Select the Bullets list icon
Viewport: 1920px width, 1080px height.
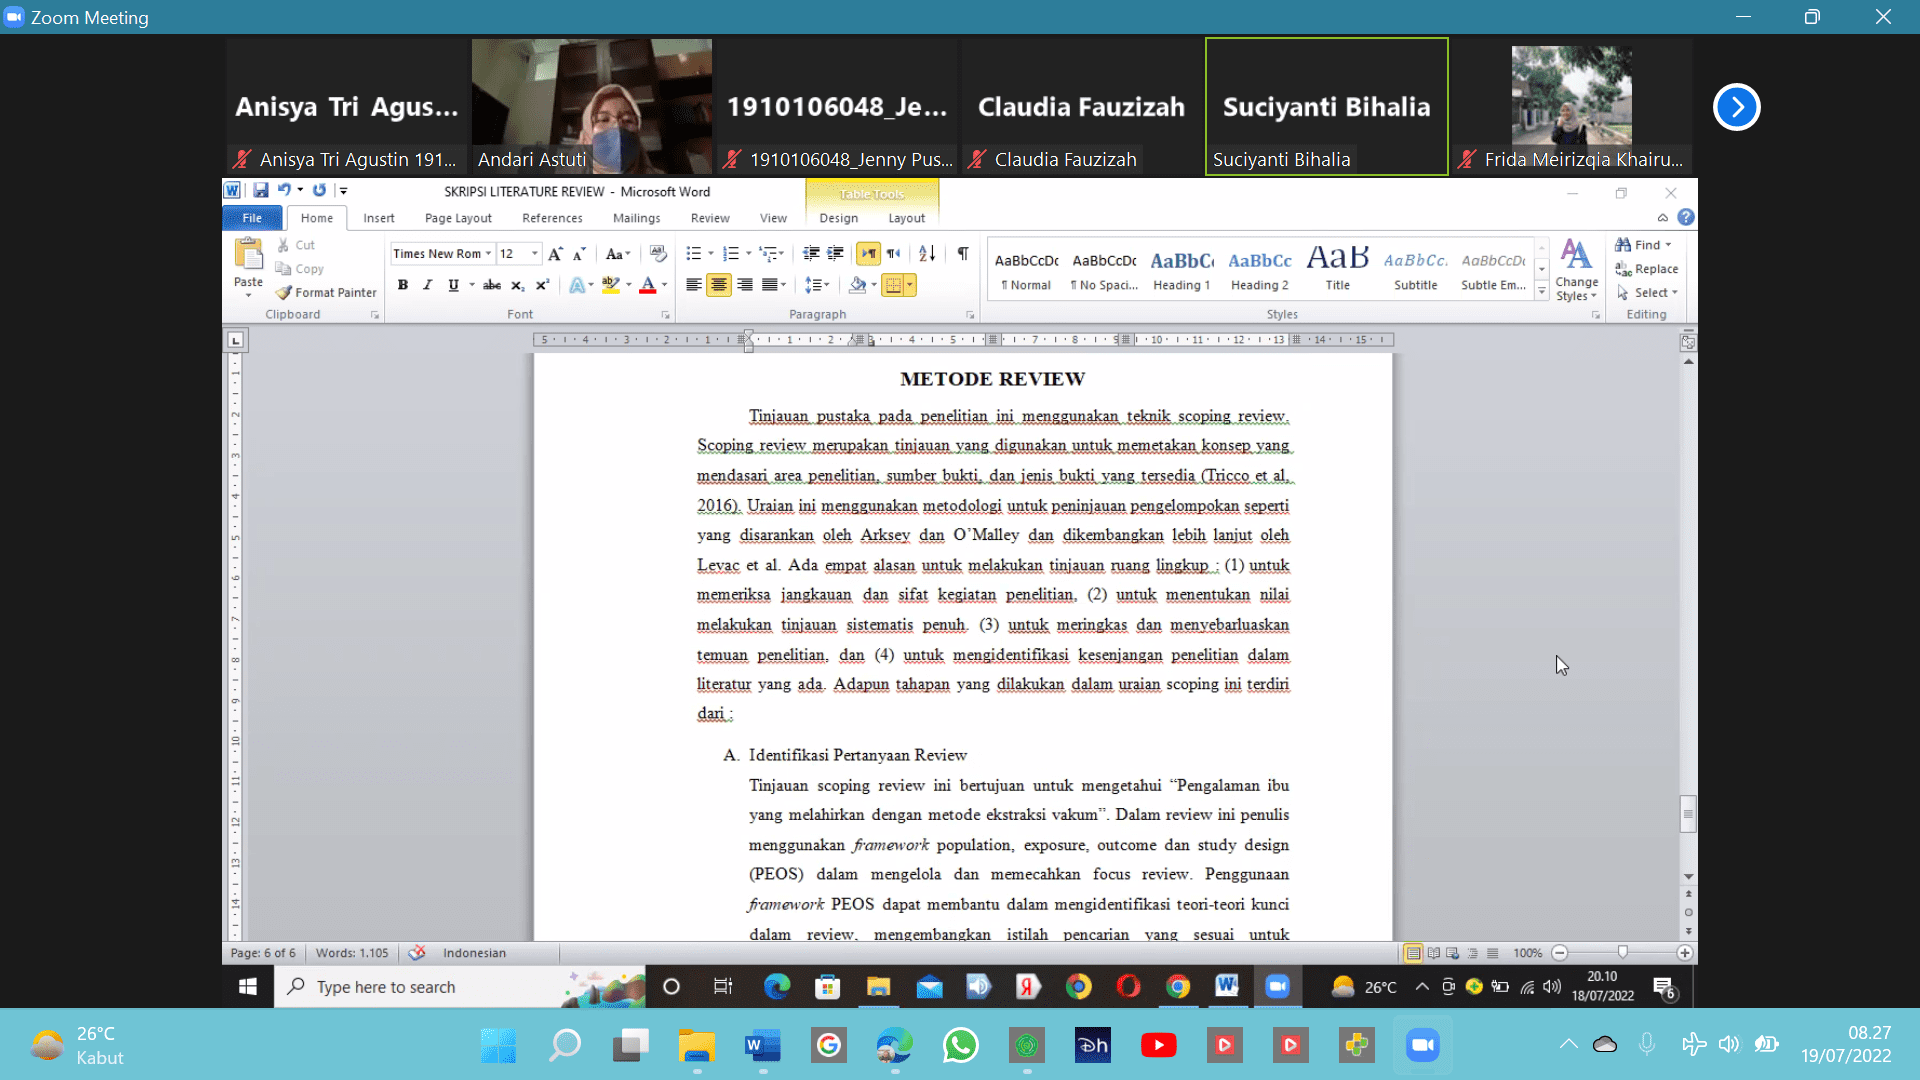tap(693, 254)
